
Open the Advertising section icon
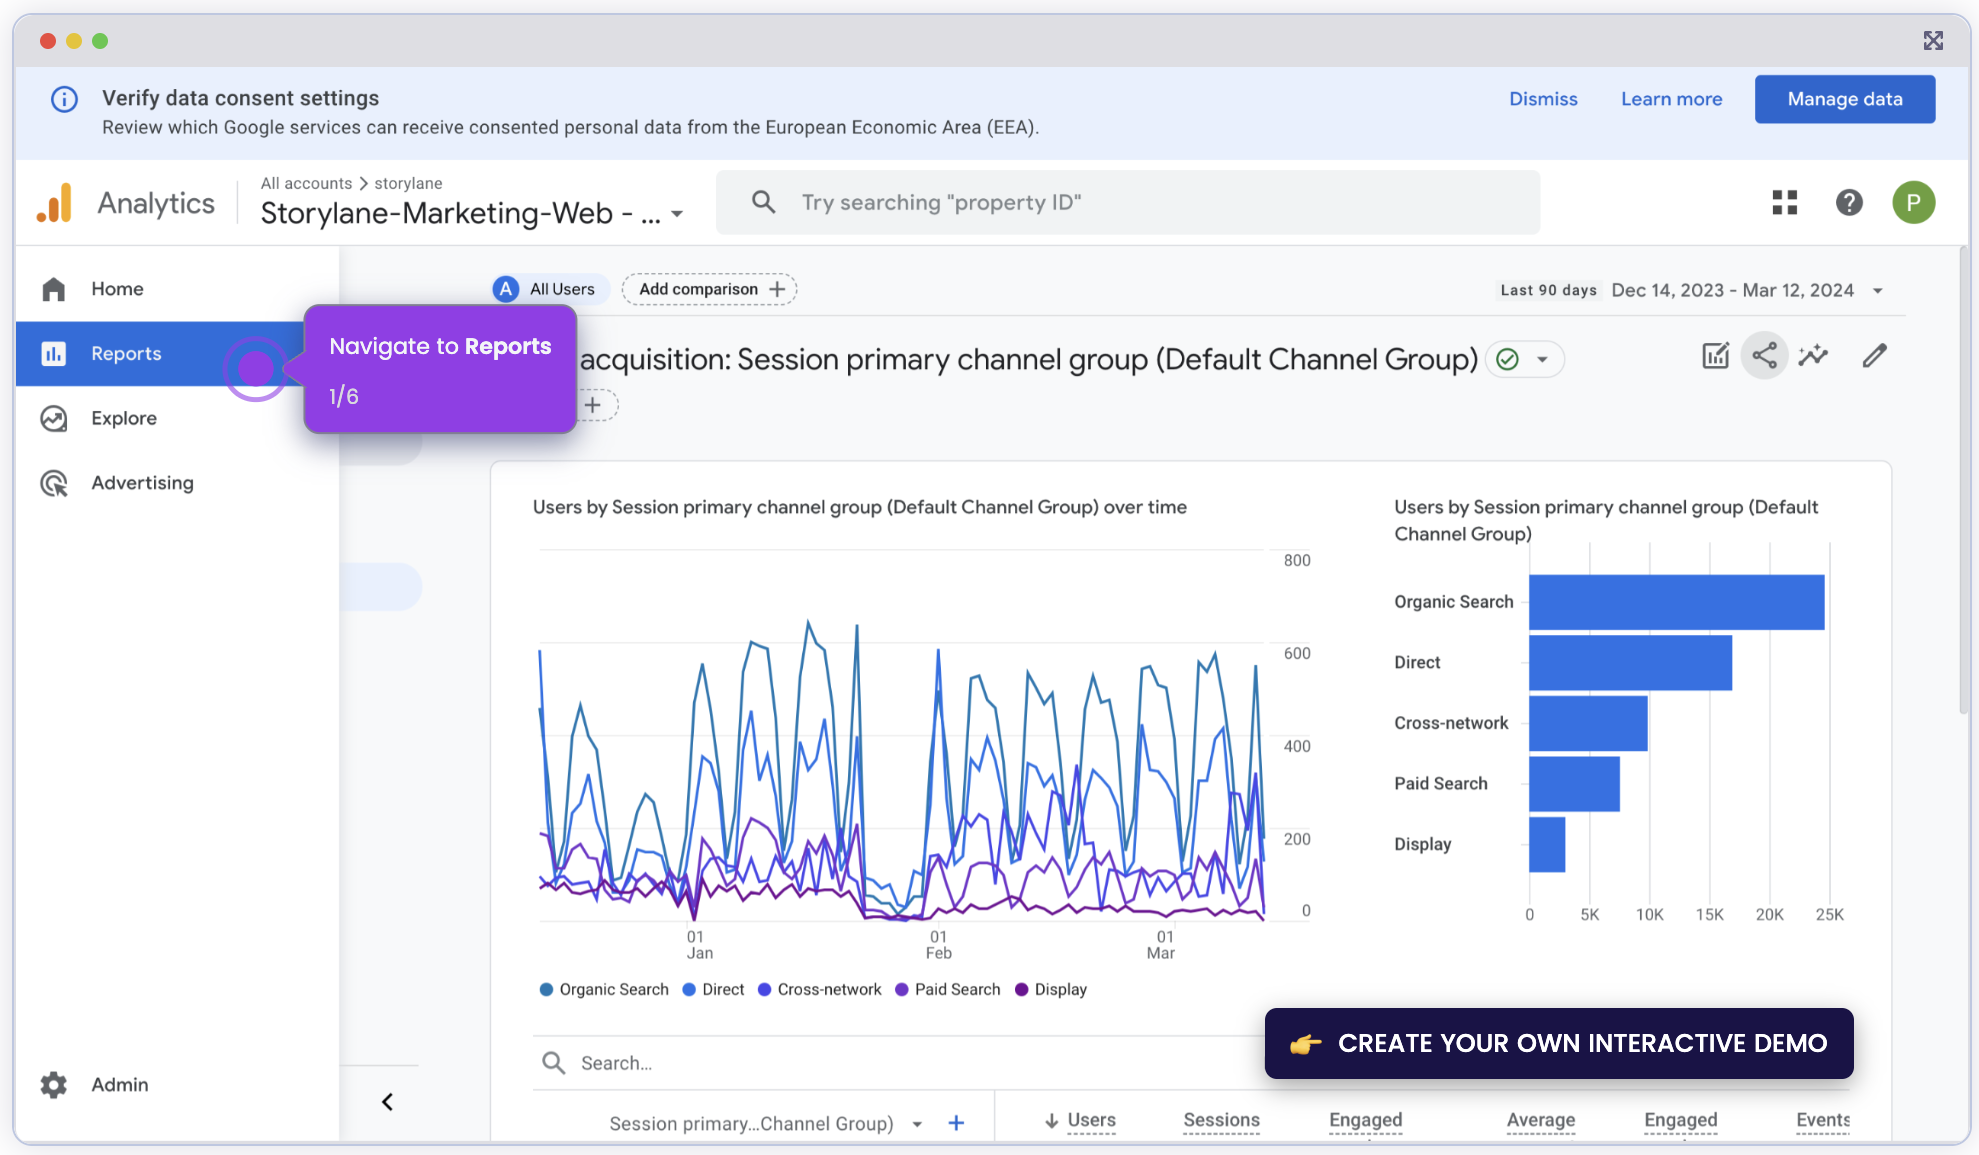(x=53, y=483)
